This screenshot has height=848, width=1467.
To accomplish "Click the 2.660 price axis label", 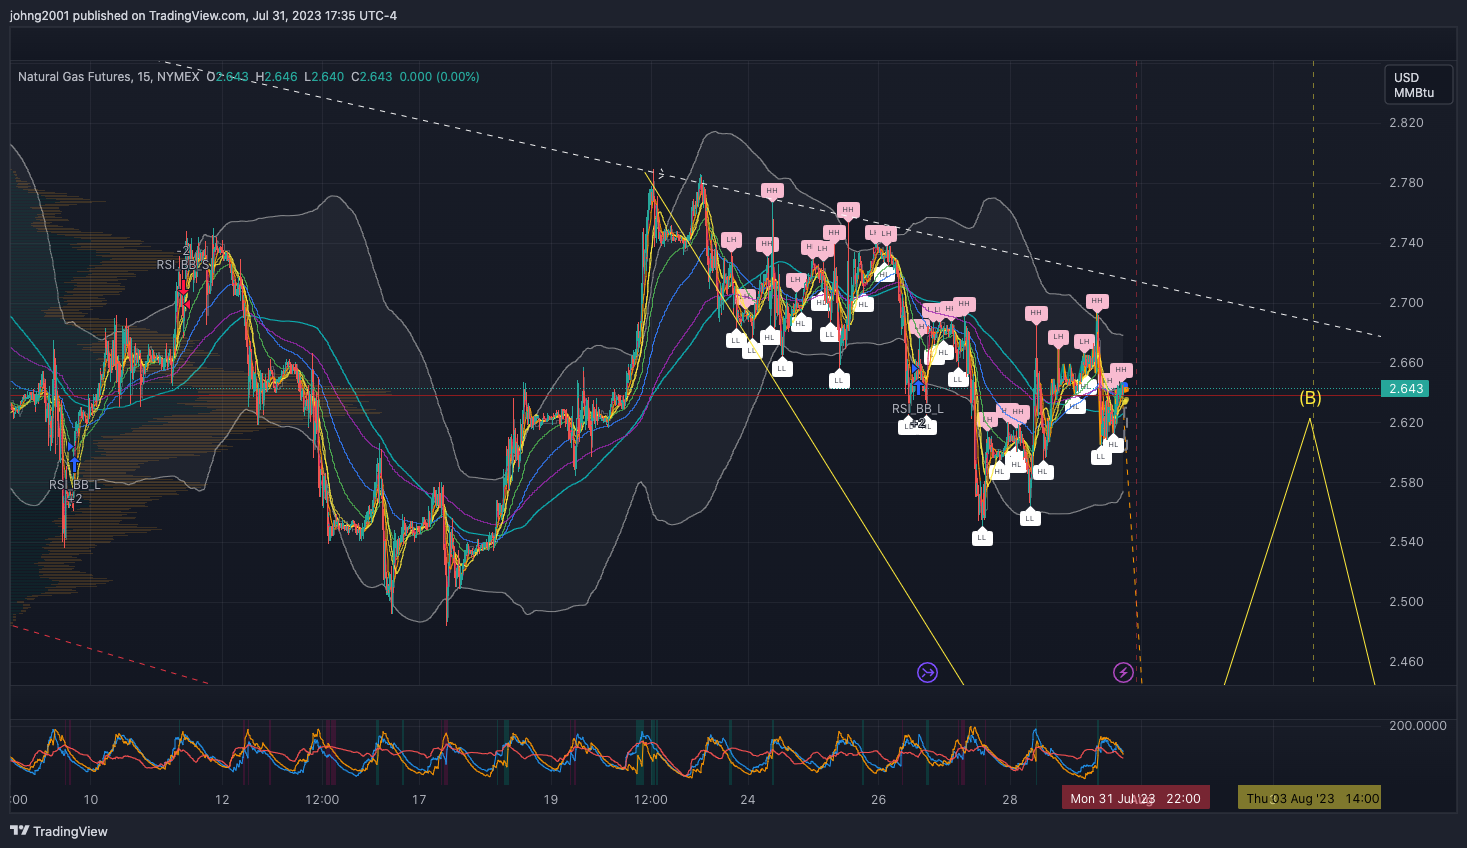I will pyautogui.click(x=1406, y=363).
